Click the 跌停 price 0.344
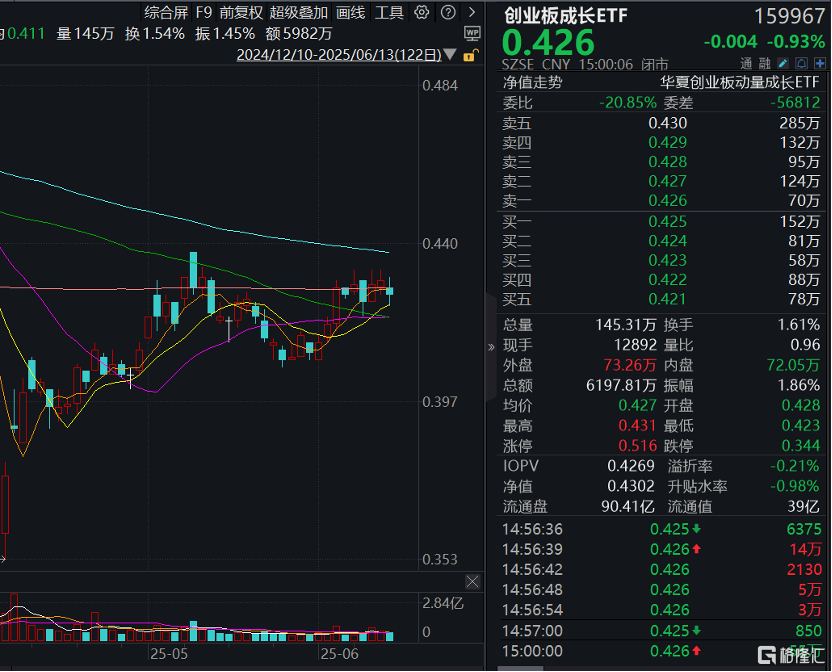832x672 pixels. pyautogui.click(x=801, y=446)
